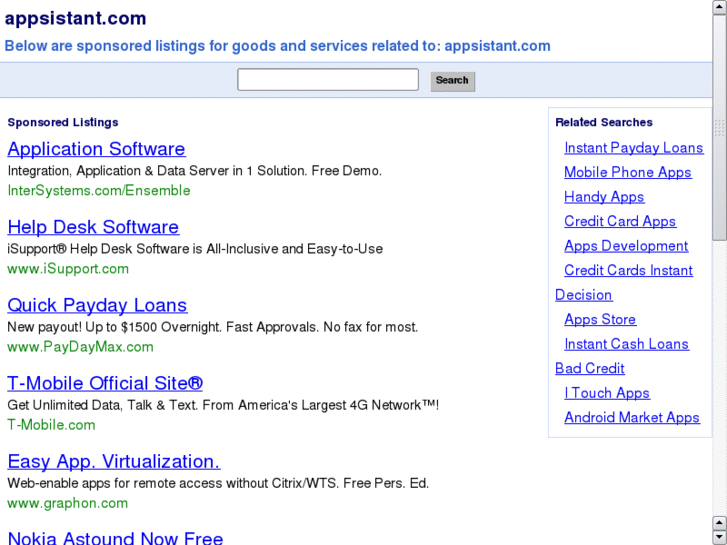Click the Sponsored Listings heading

(x=63, y=122)
